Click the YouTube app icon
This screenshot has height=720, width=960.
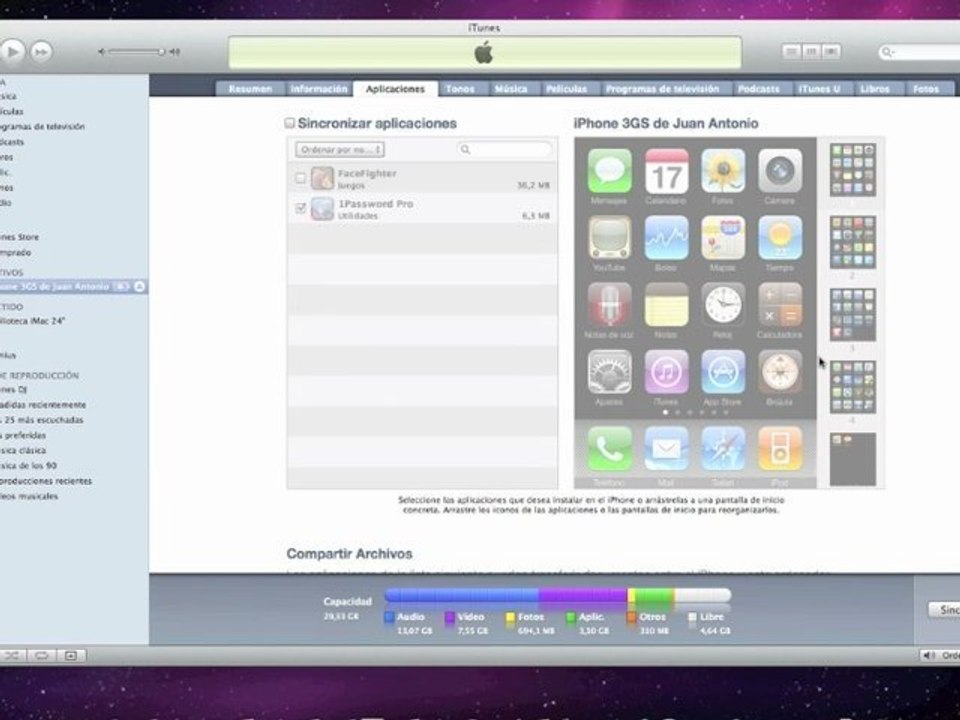click(609, 238)
